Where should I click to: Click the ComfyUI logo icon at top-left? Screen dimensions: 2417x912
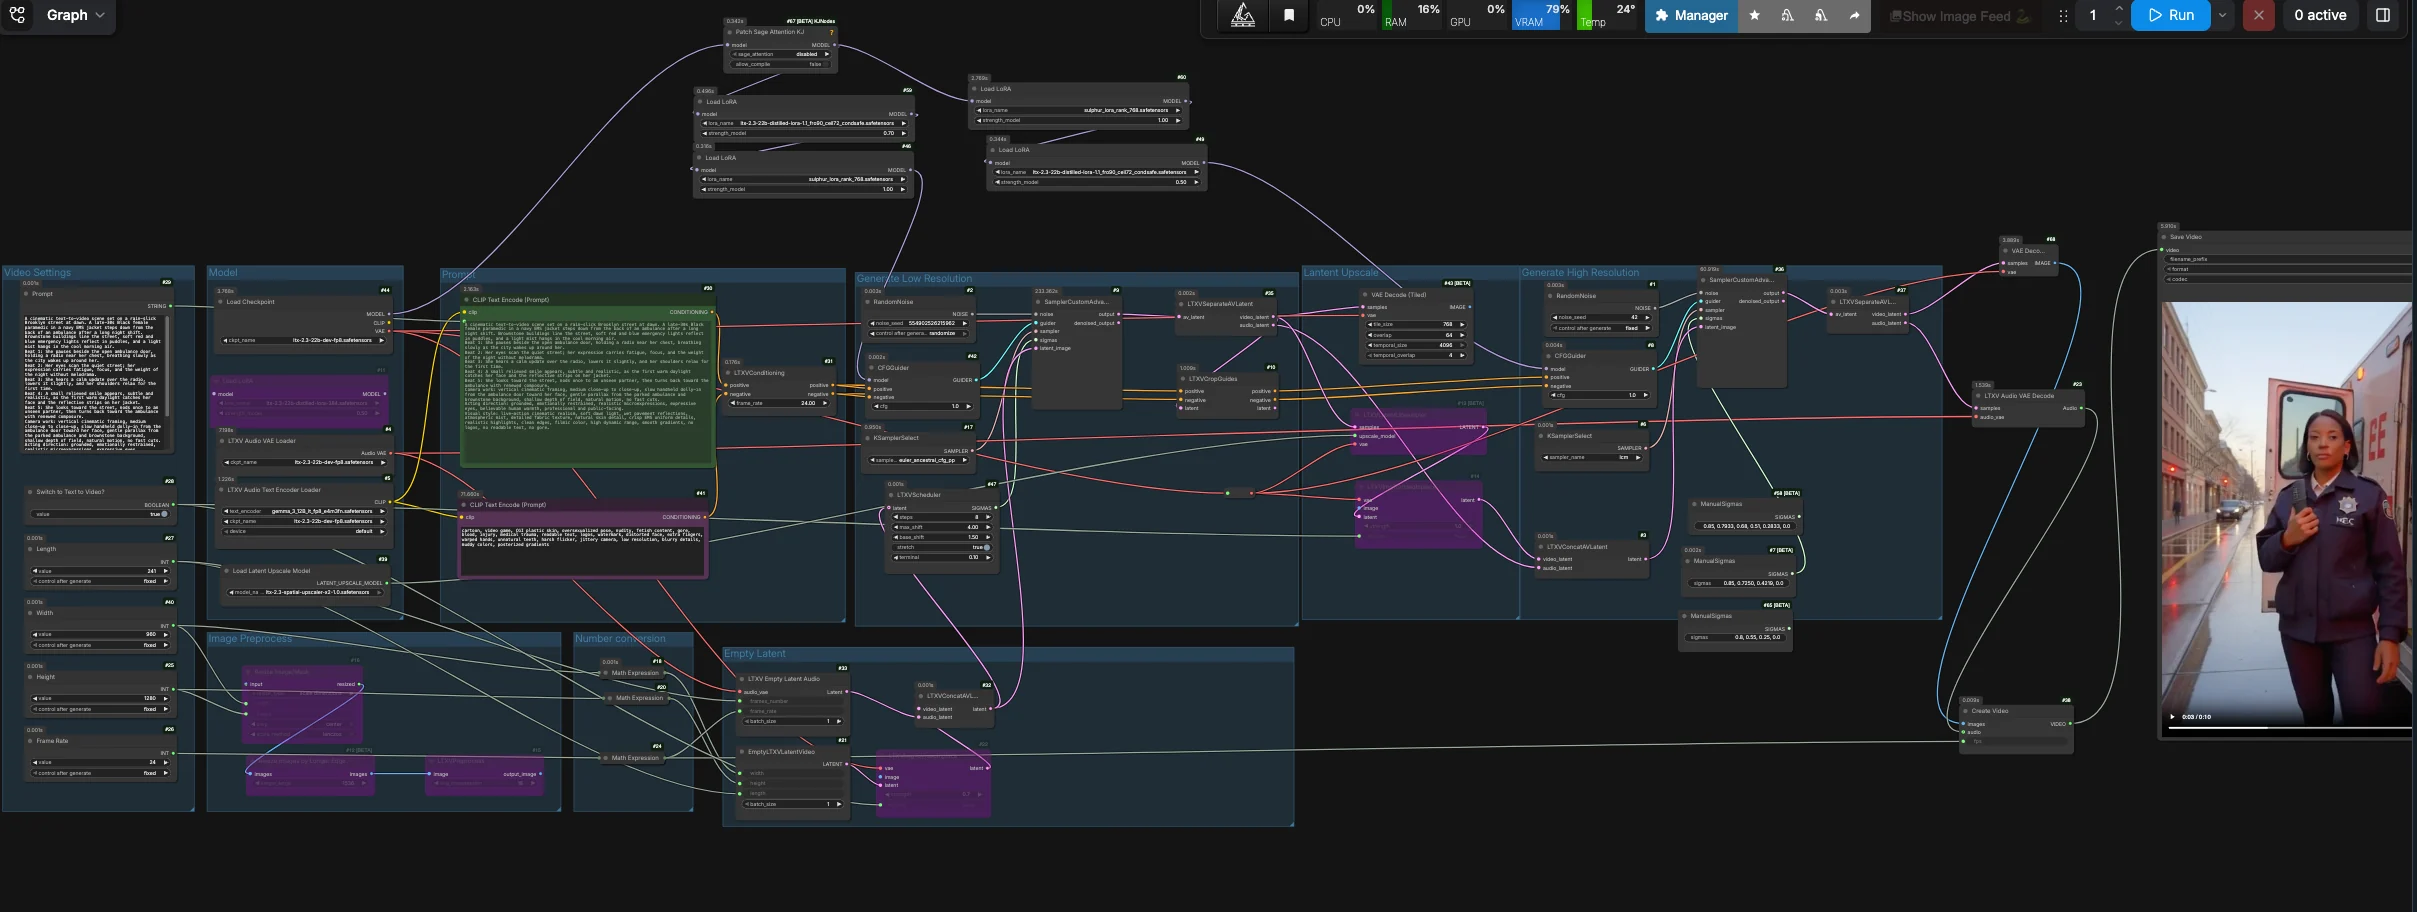(x=17, y=15)
